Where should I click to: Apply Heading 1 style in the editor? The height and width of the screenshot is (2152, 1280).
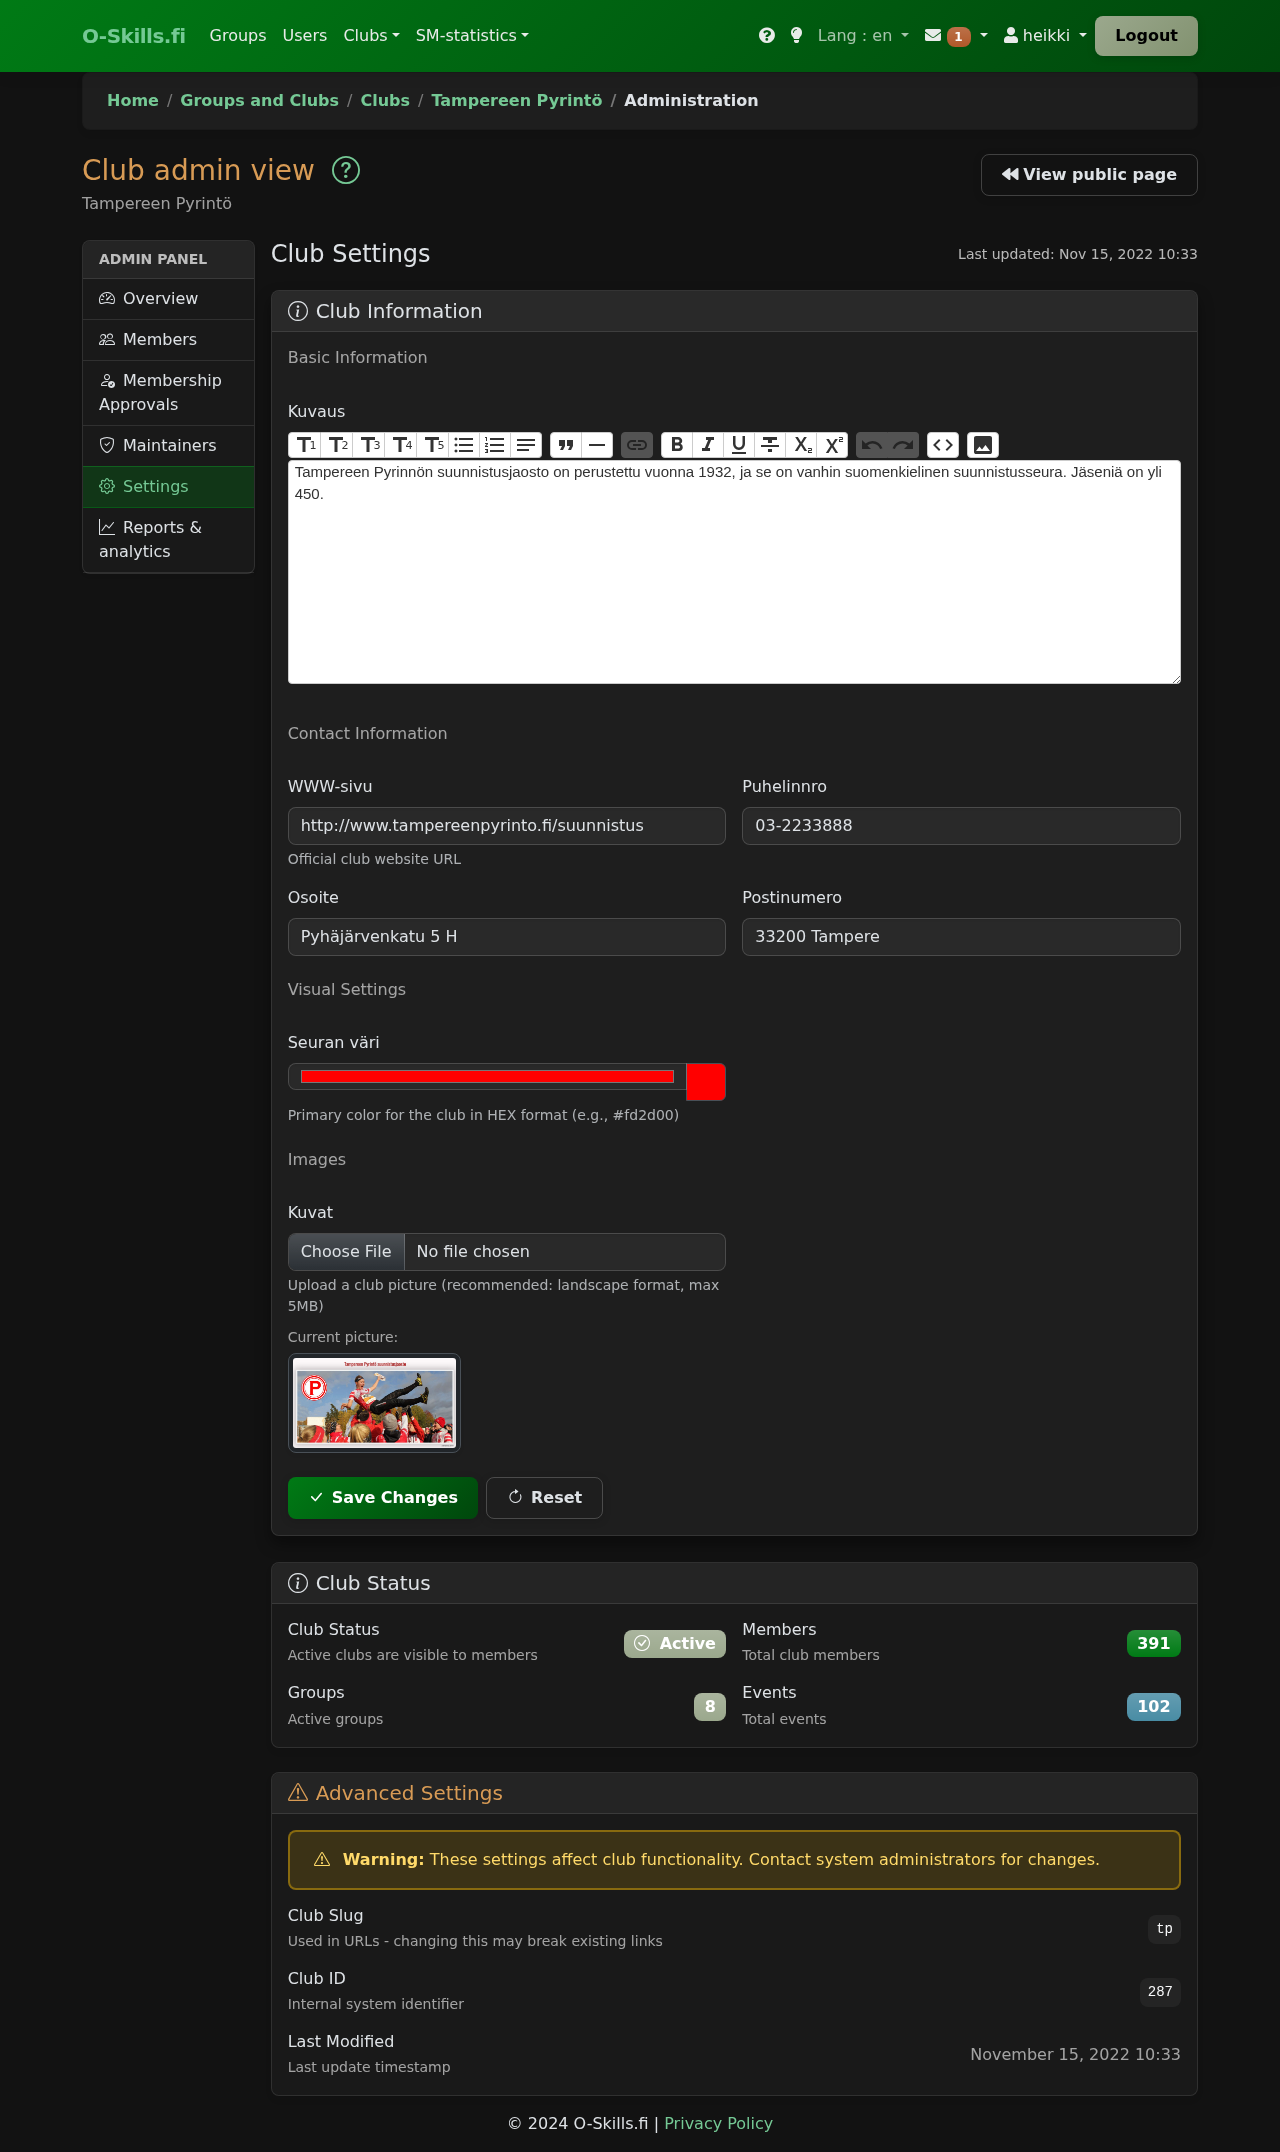pos(305,445)
